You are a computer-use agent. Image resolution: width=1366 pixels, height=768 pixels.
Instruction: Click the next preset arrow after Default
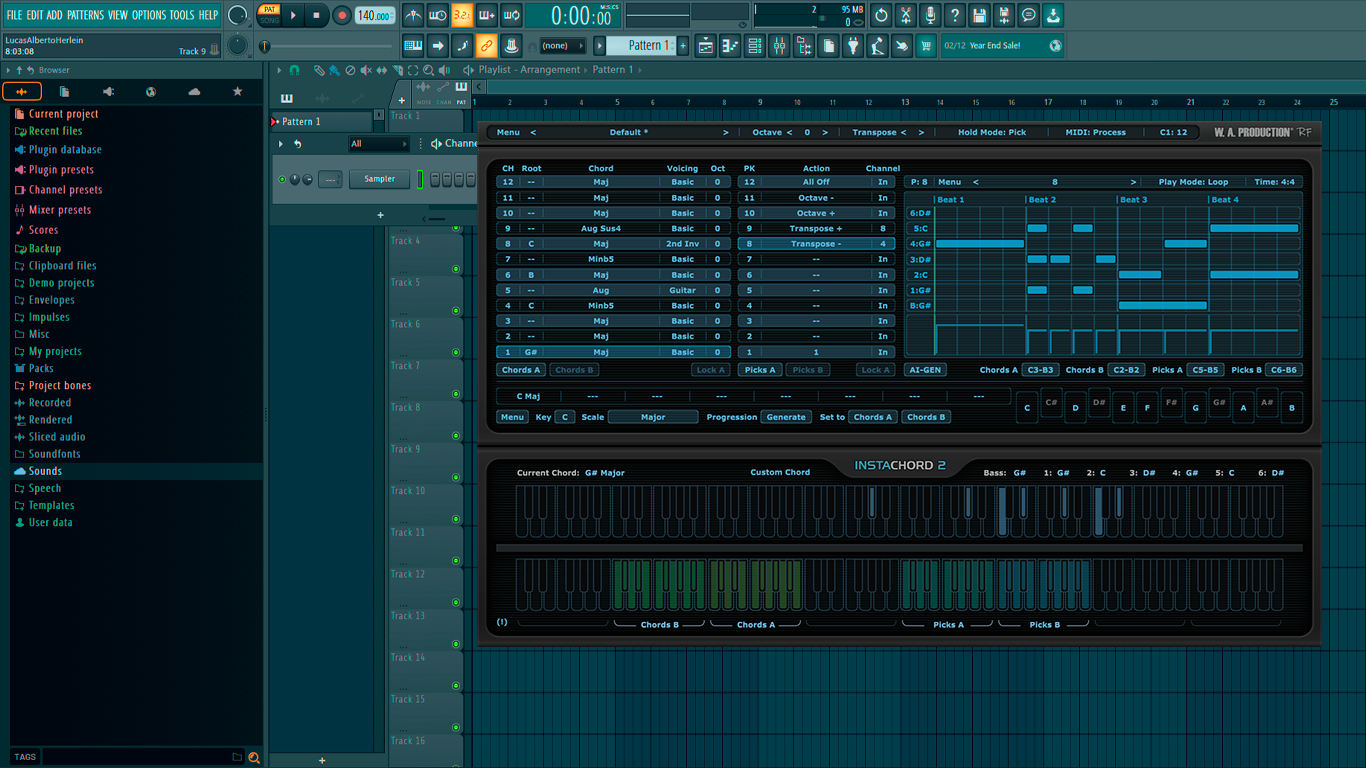tap(726, 132)
